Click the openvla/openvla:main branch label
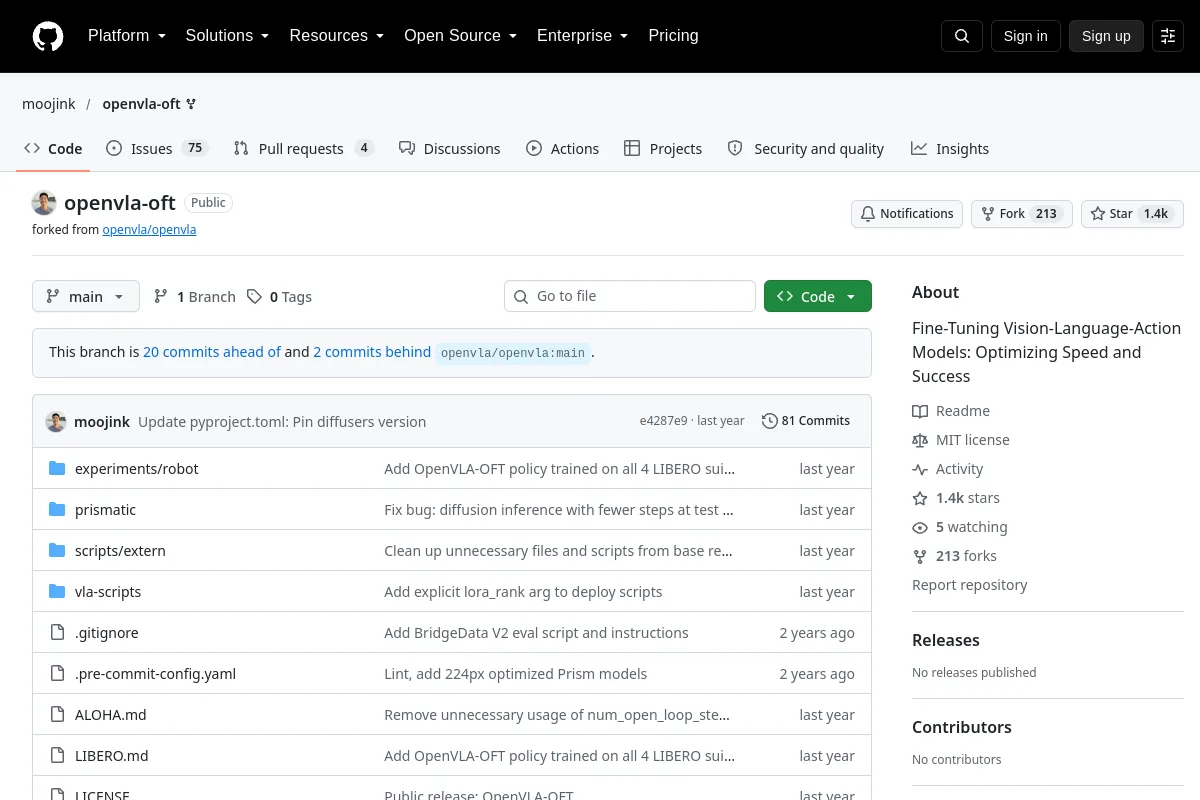Screen dimensions: 1200x800 pyautogui.click(x=513, y=353)
